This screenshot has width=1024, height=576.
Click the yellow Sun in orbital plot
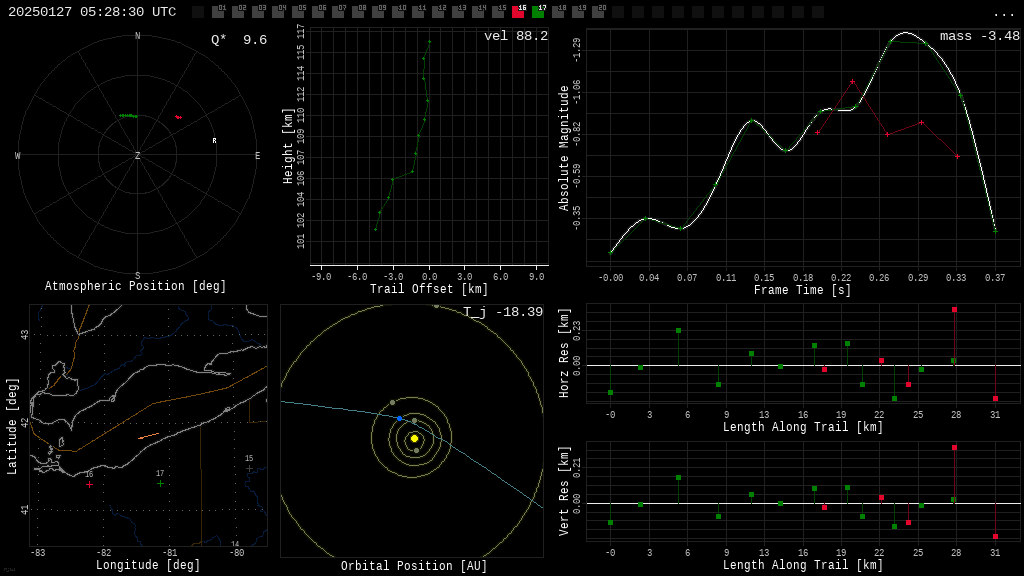click(414, 438)
